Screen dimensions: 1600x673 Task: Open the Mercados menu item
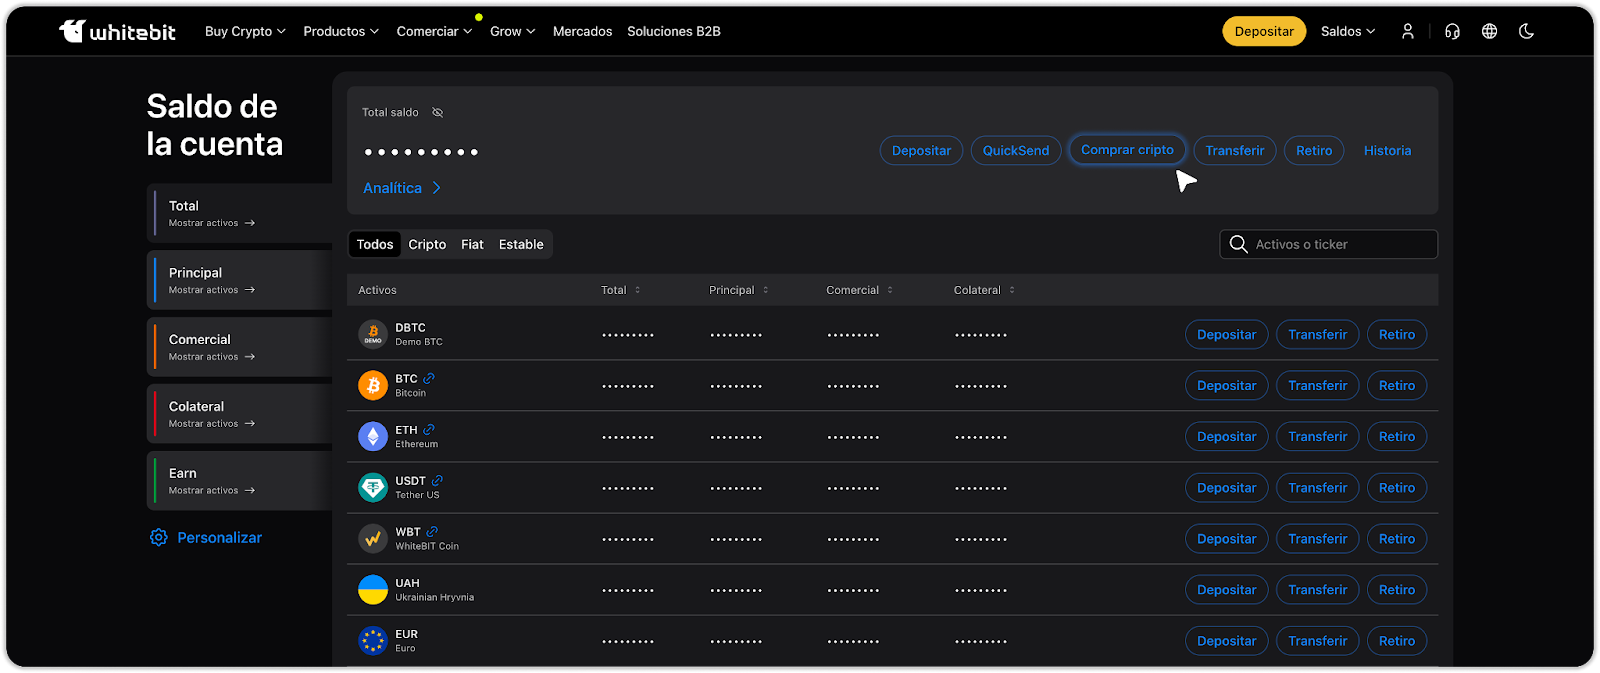pyautogui.click(x=582, y=31)
